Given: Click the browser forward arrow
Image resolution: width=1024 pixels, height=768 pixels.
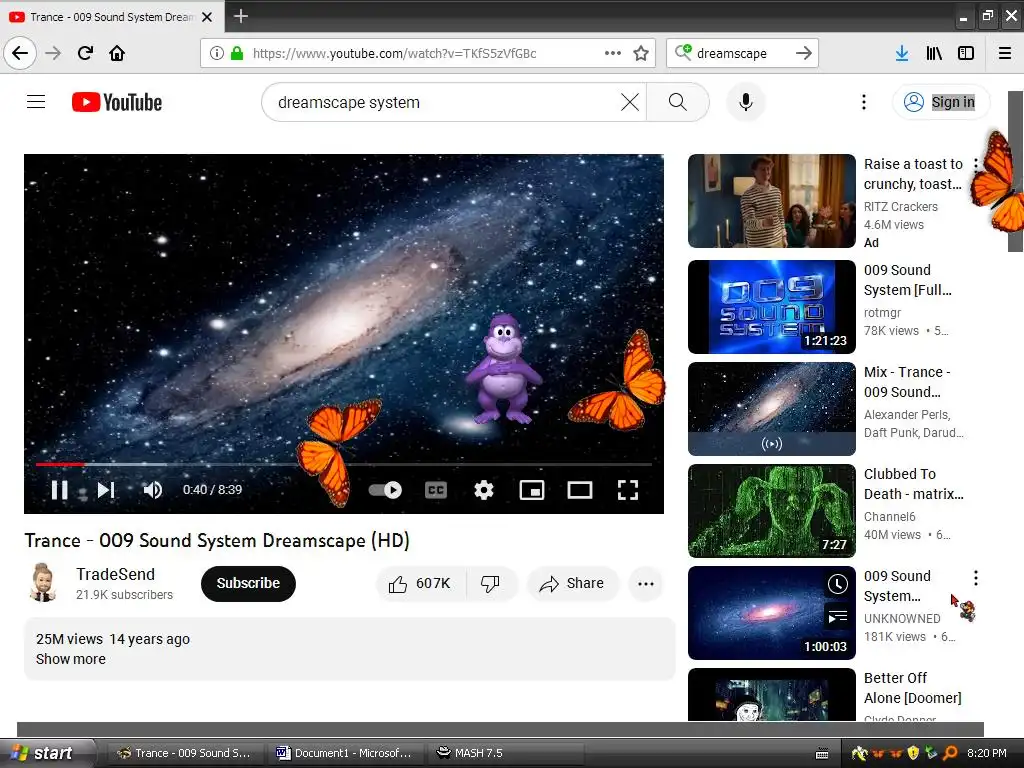Looking at the screenshot, I should [53, 53].
